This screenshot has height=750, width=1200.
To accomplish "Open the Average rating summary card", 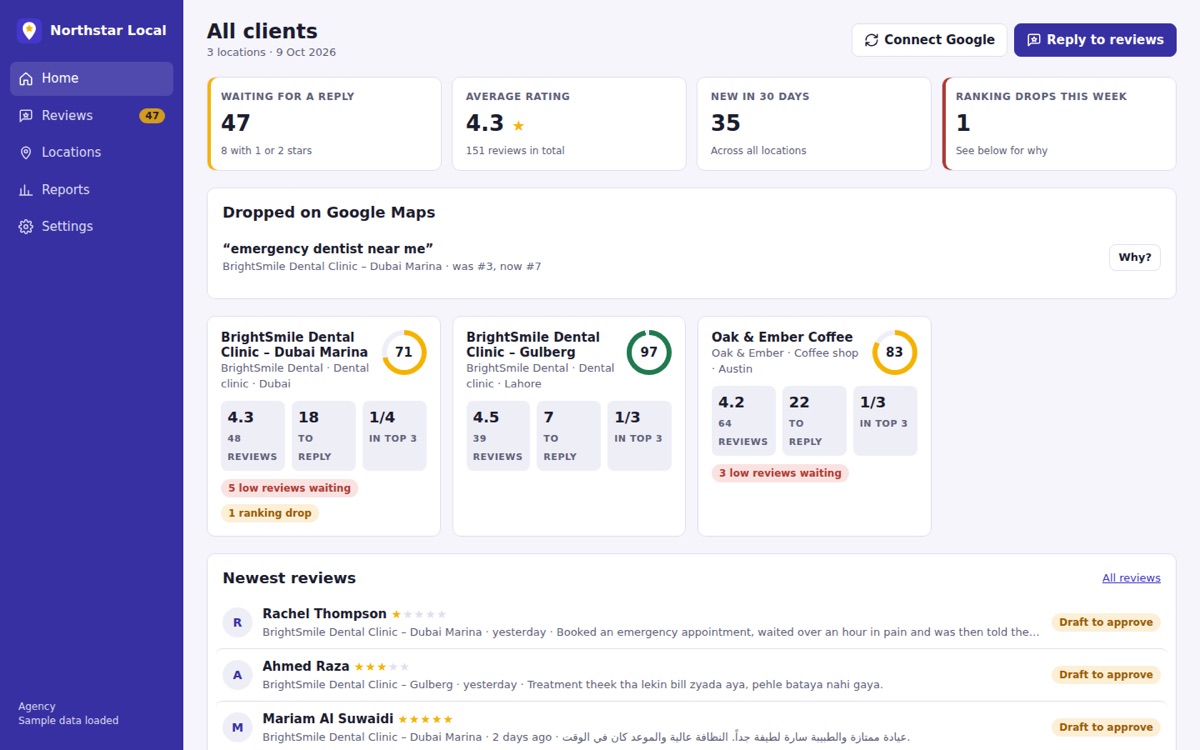I will click(x=569, y=124).
